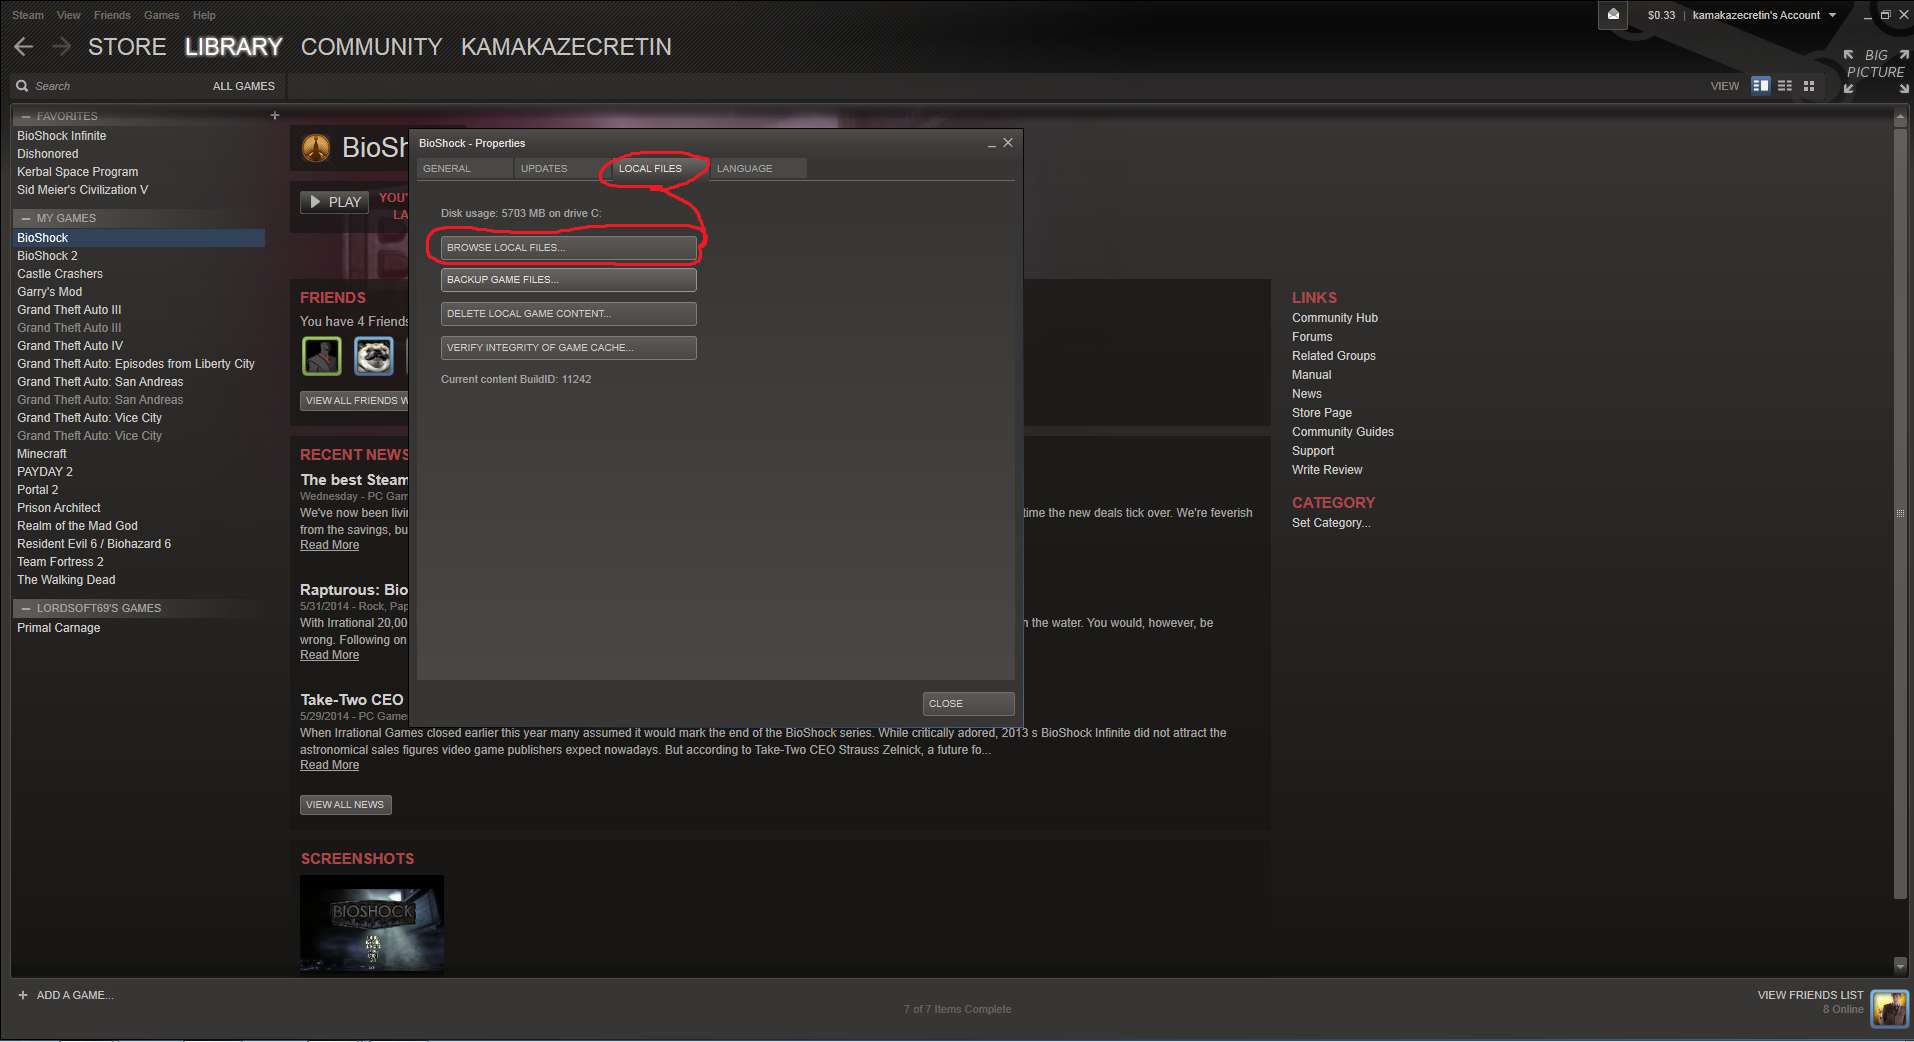Viewport: 1914px width, 1042px height.
Task: Open Read More under Rapturous article
Action: (x=329, y=655)
